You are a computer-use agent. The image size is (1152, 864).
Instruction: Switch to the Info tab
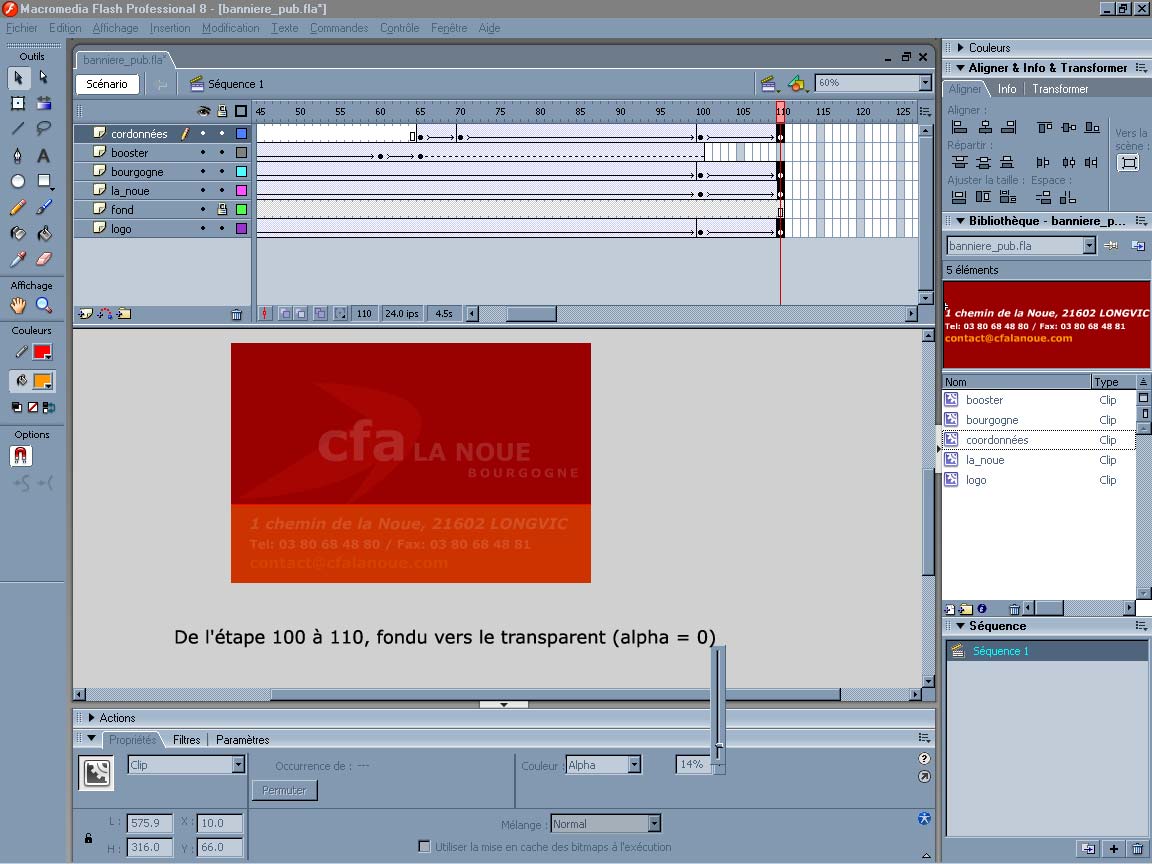(x=1007, y=89)
